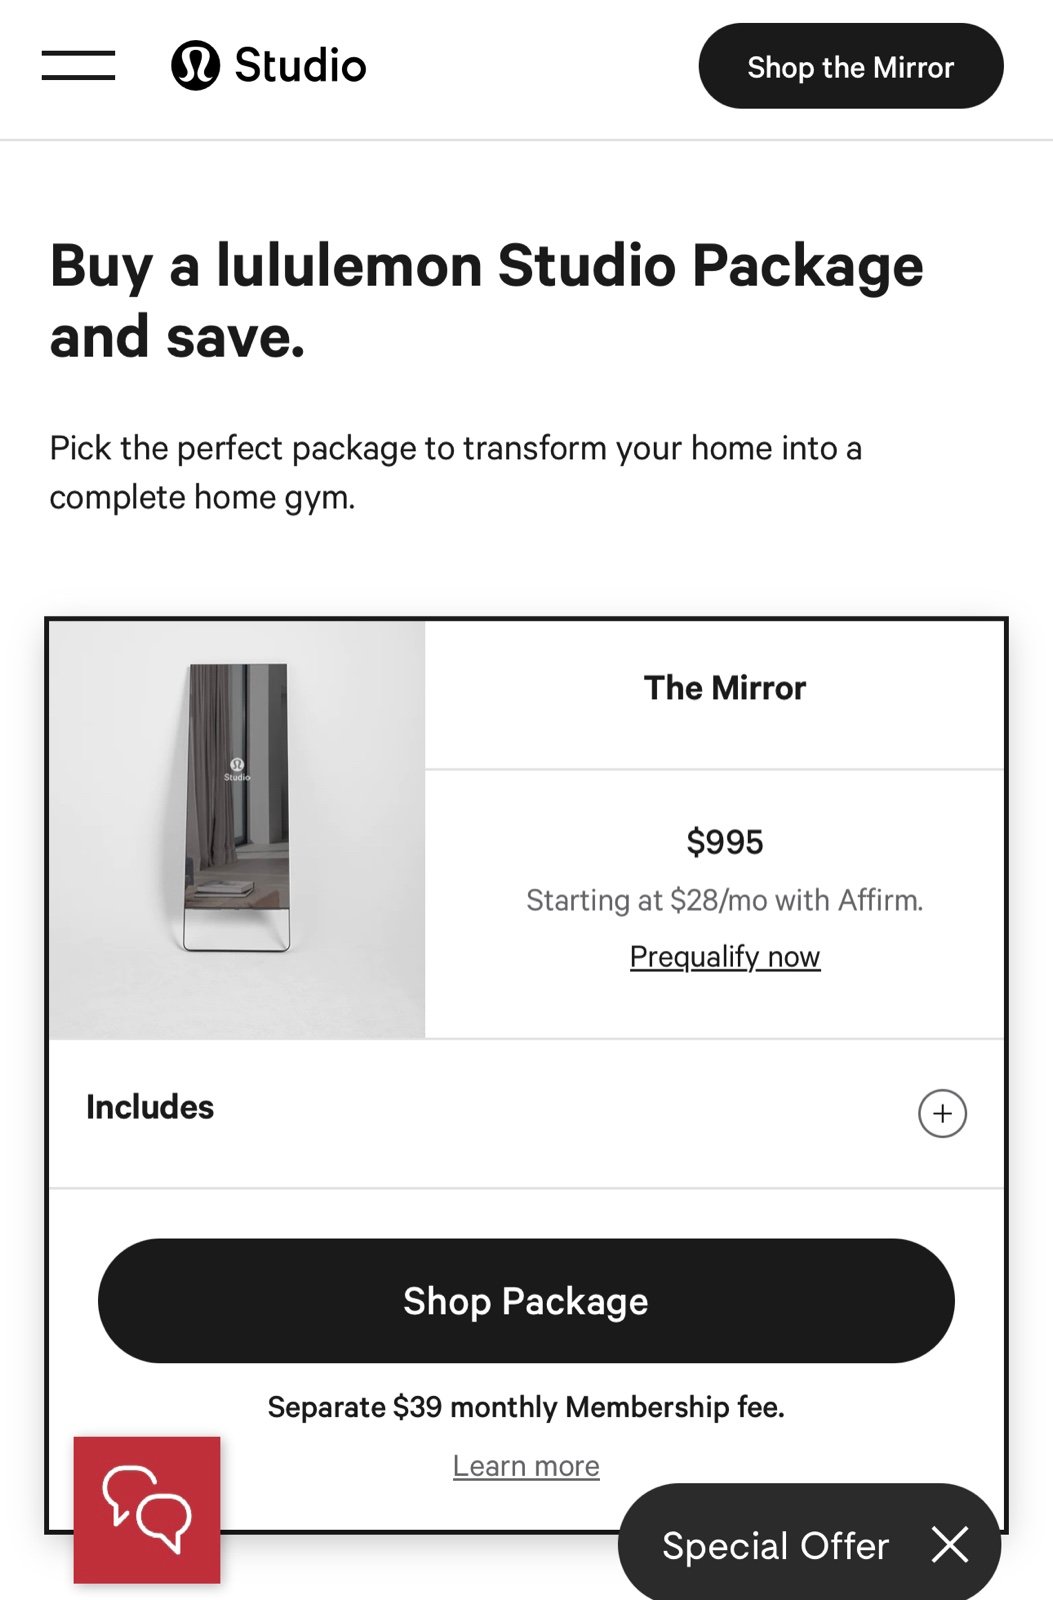Click the circled plus icon
The height and width of the screenshot is (1600, 1053).
pyautogui.click(x=942, y=1113)
